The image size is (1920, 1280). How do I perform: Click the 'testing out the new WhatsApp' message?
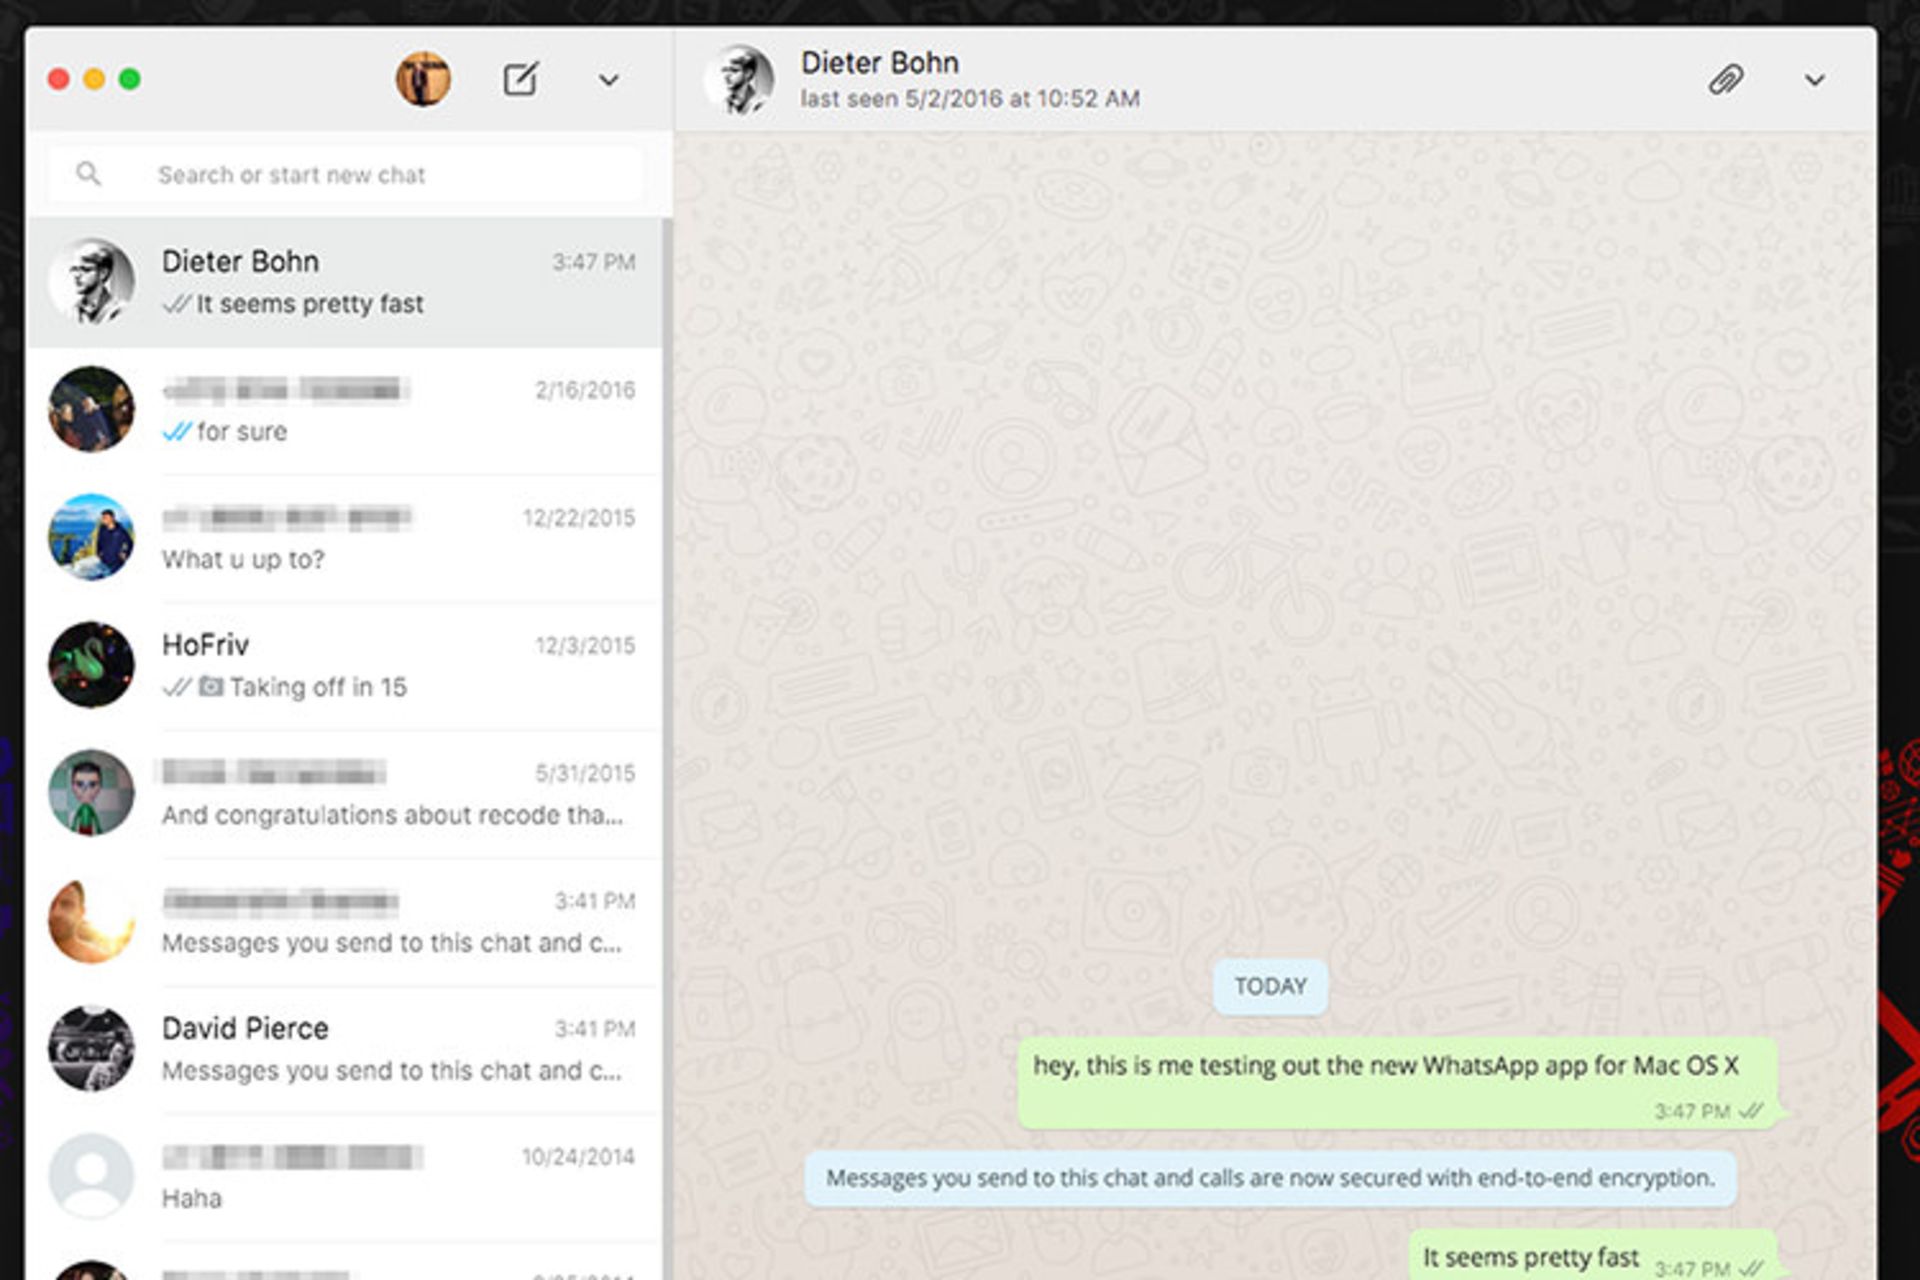click(x=1385, y=1066)
